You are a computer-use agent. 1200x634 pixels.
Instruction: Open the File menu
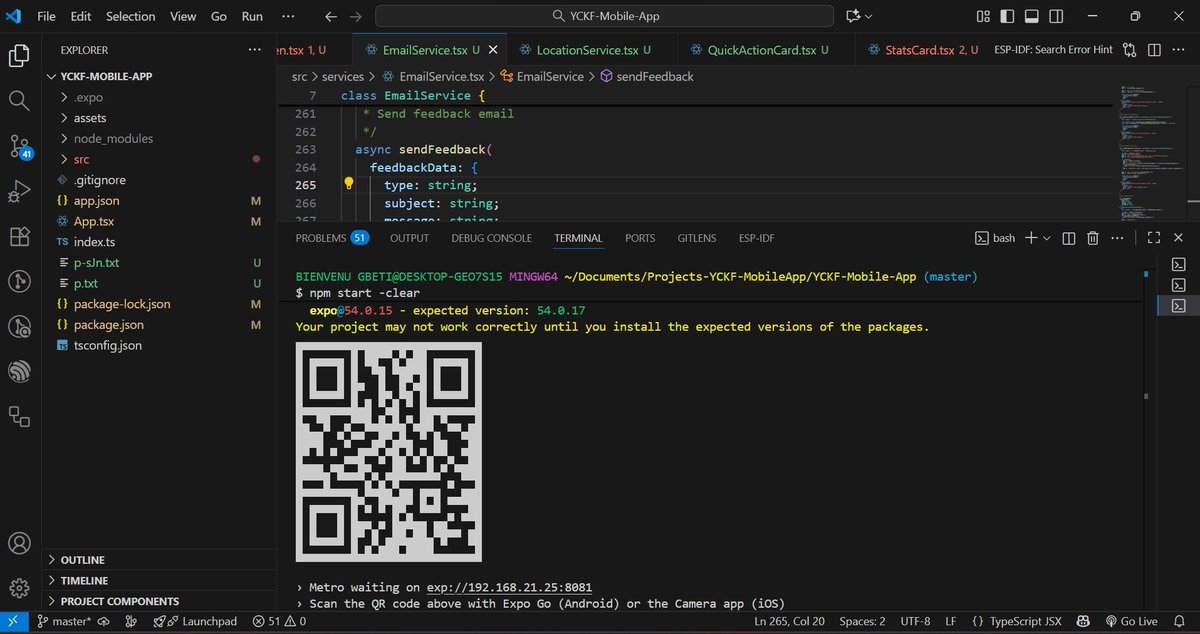[x=46, y=16]
